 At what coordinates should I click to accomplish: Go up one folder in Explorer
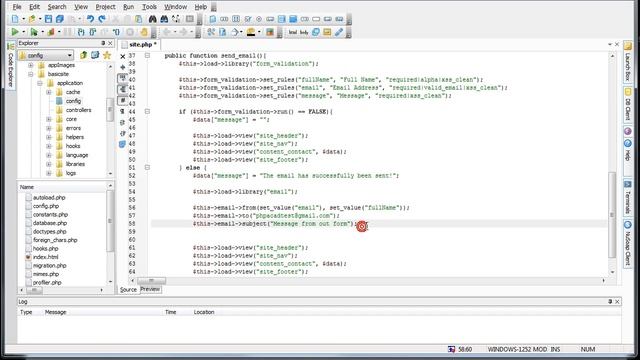point(84,55)
